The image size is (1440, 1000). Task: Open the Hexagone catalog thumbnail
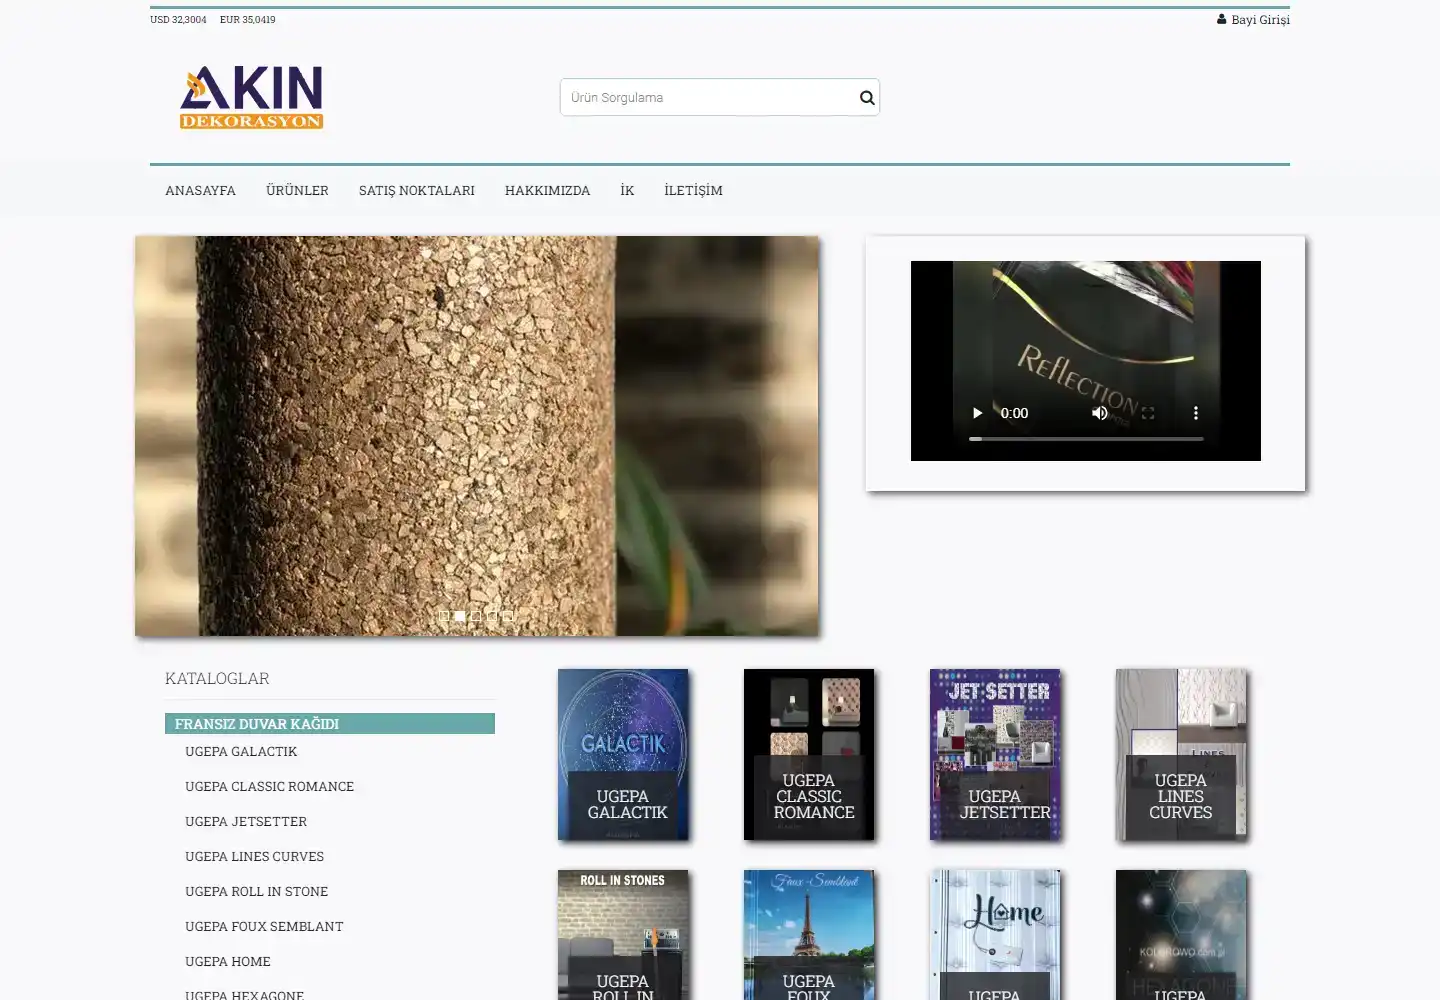1181,935
